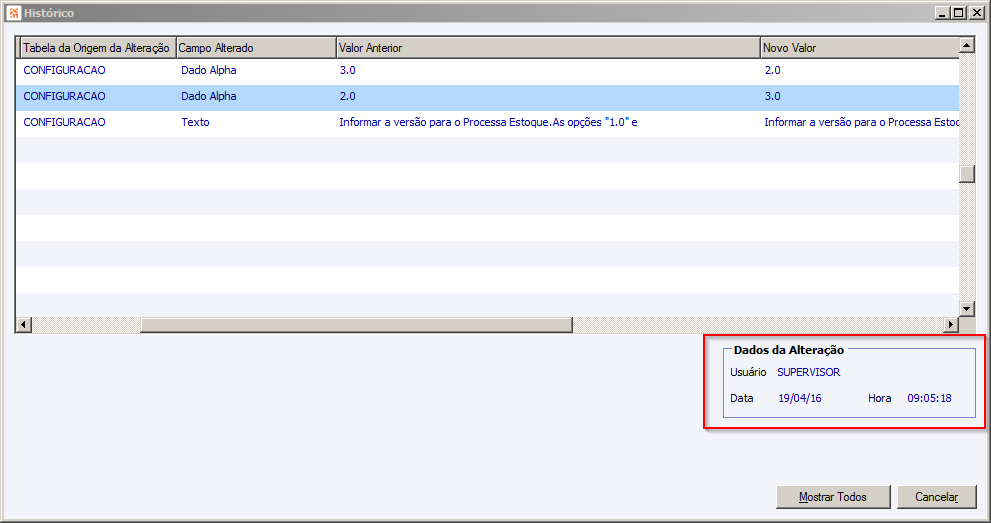Click the Novo Valor column header
This screenshot has height=523, width=991.
860,48
